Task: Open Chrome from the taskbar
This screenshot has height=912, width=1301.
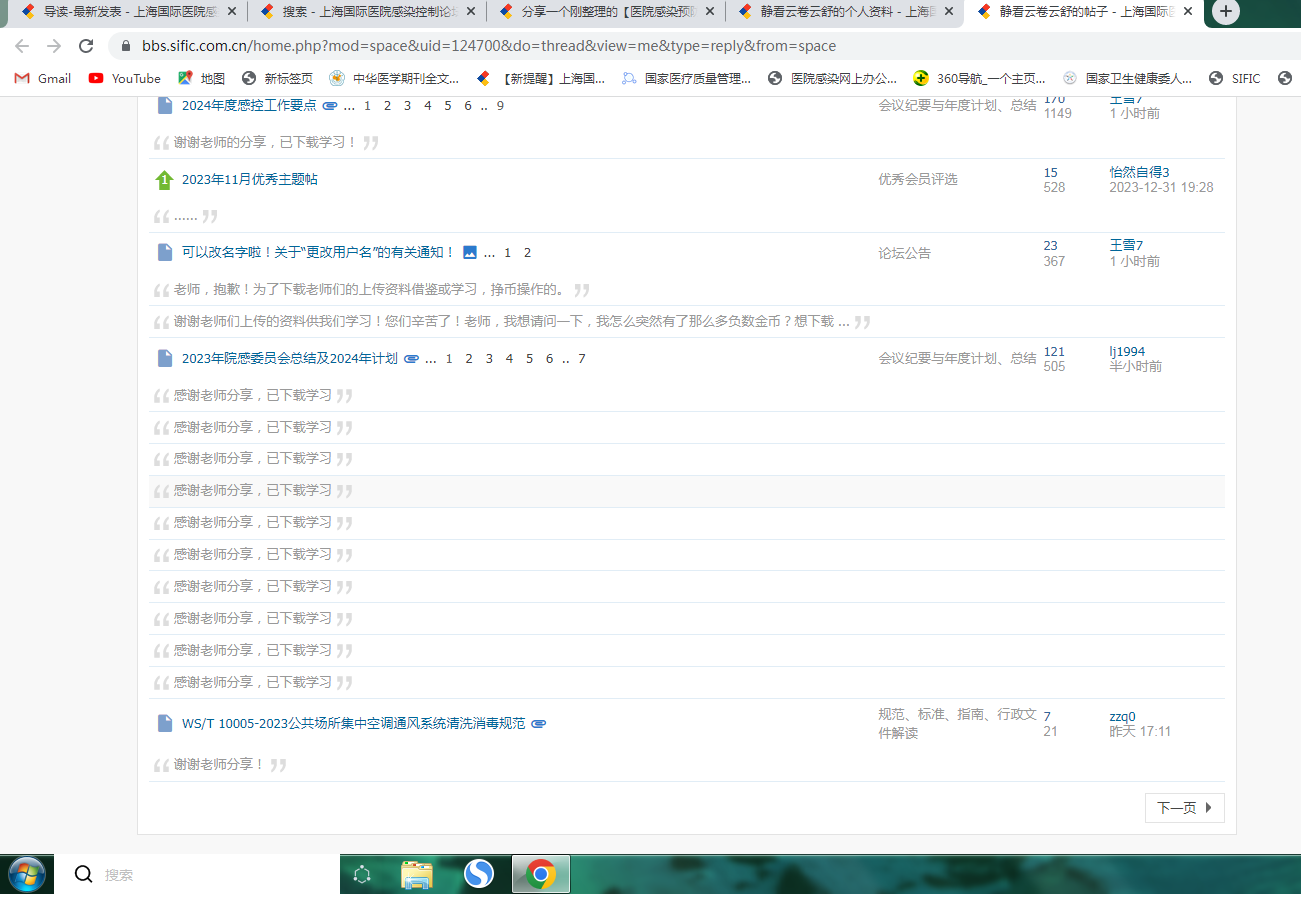Action: pos(540,873)
